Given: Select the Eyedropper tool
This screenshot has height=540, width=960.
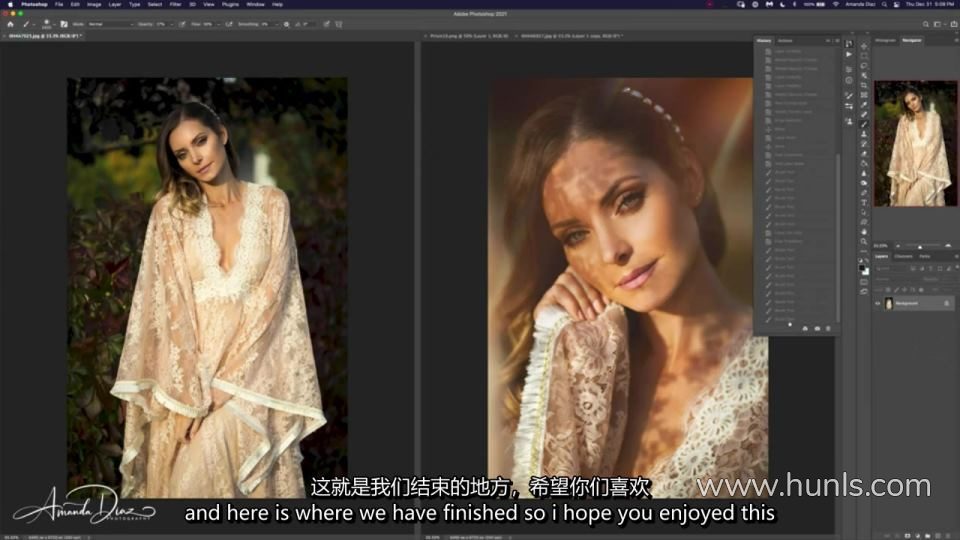Looking at the screenshot, I should point(864,105).
